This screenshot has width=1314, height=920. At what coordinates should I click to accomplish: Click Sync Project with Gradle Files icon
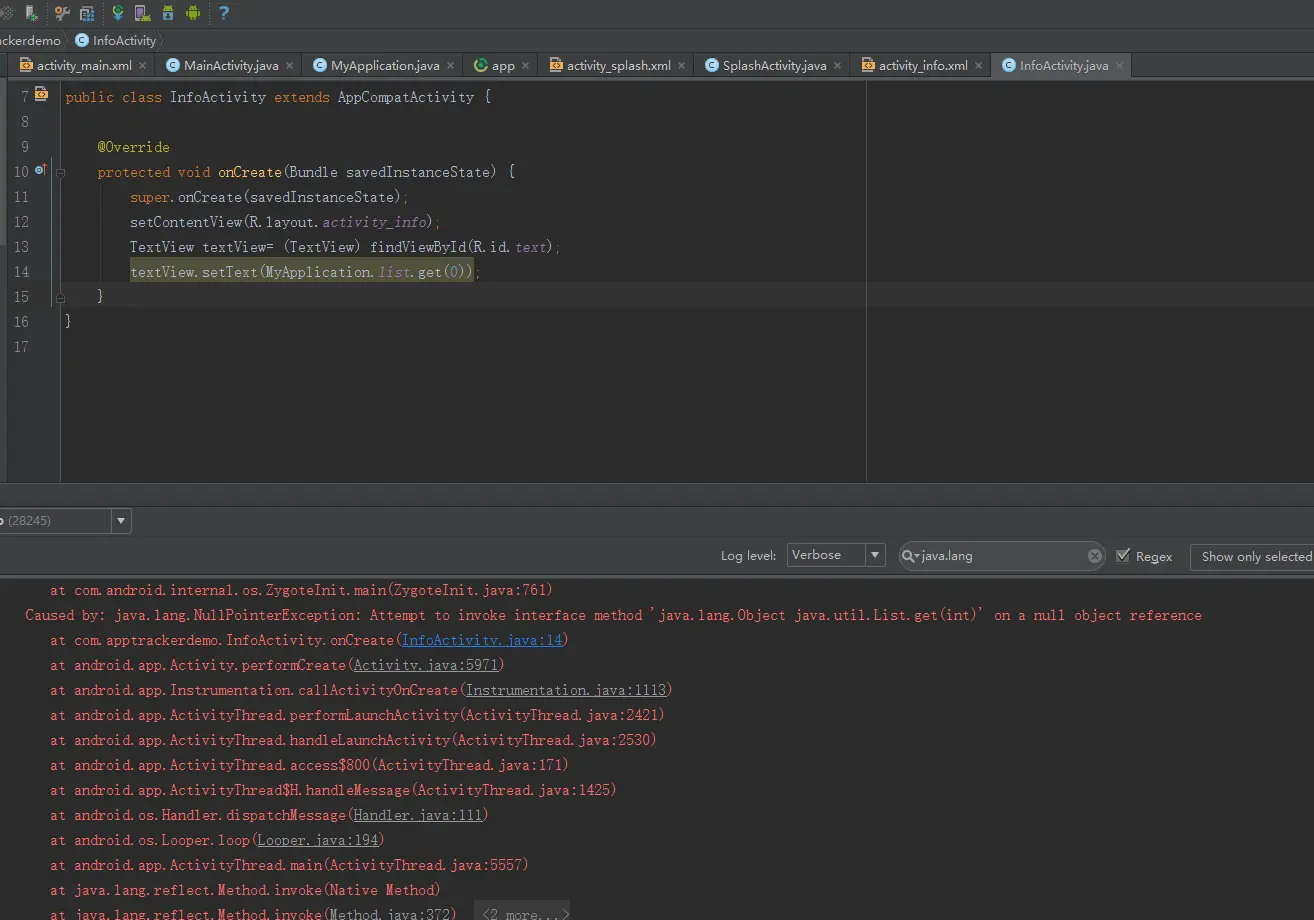click(118, 13)
